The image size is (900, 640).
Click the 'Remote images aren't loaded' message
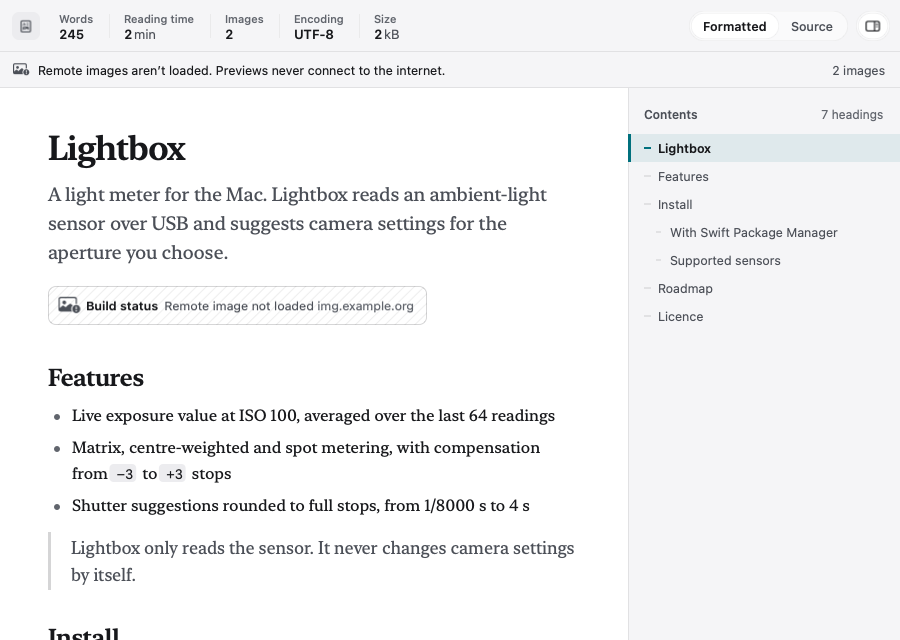pyautogui.click(x=241, y=71)
